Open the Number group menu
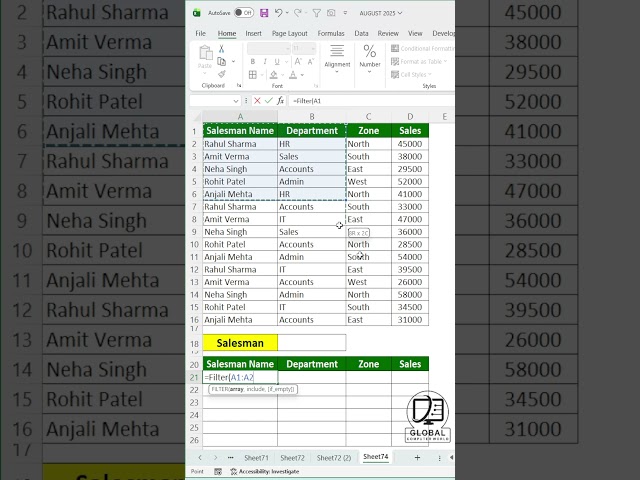This screenshot has height=480, width=640. [x=370, y=59]
